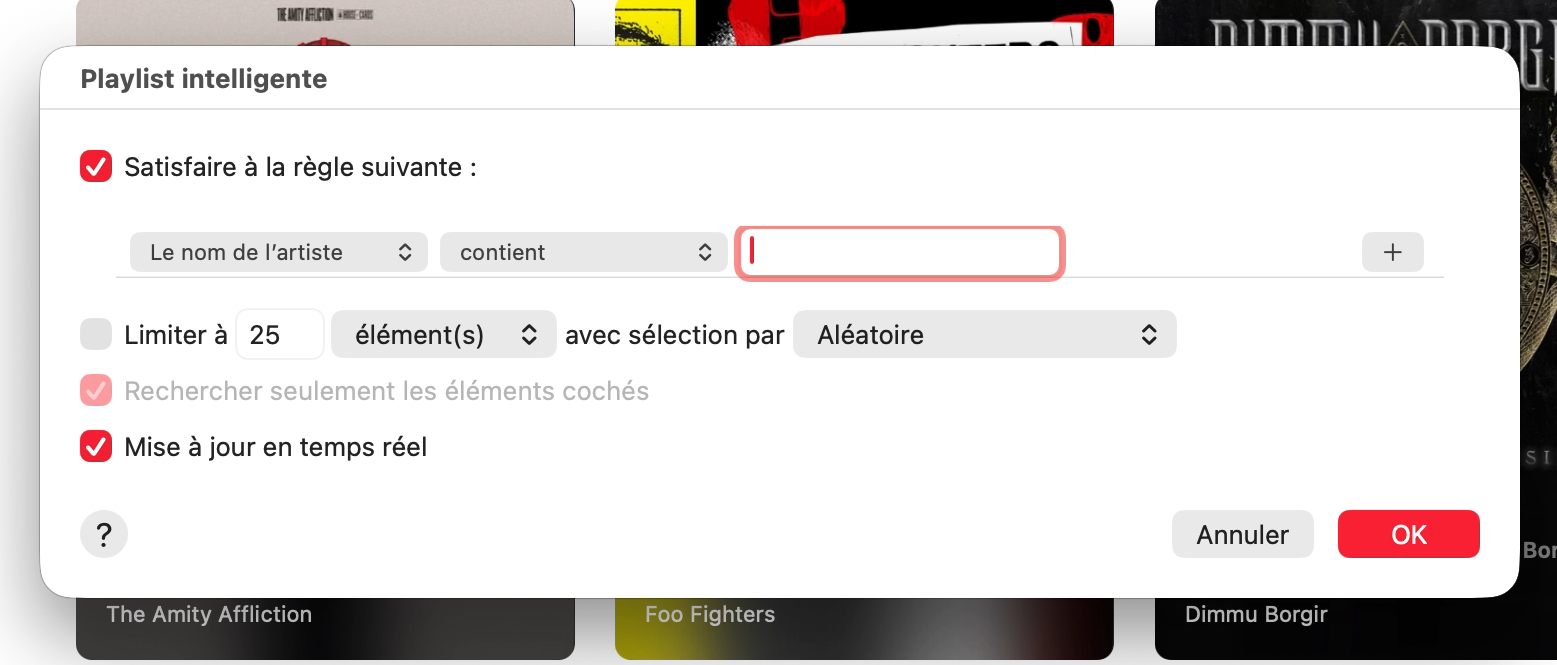1557x665 pixels.
Task: Click the Foo Fighters cover artwork
Action: (x=864, y=22)
